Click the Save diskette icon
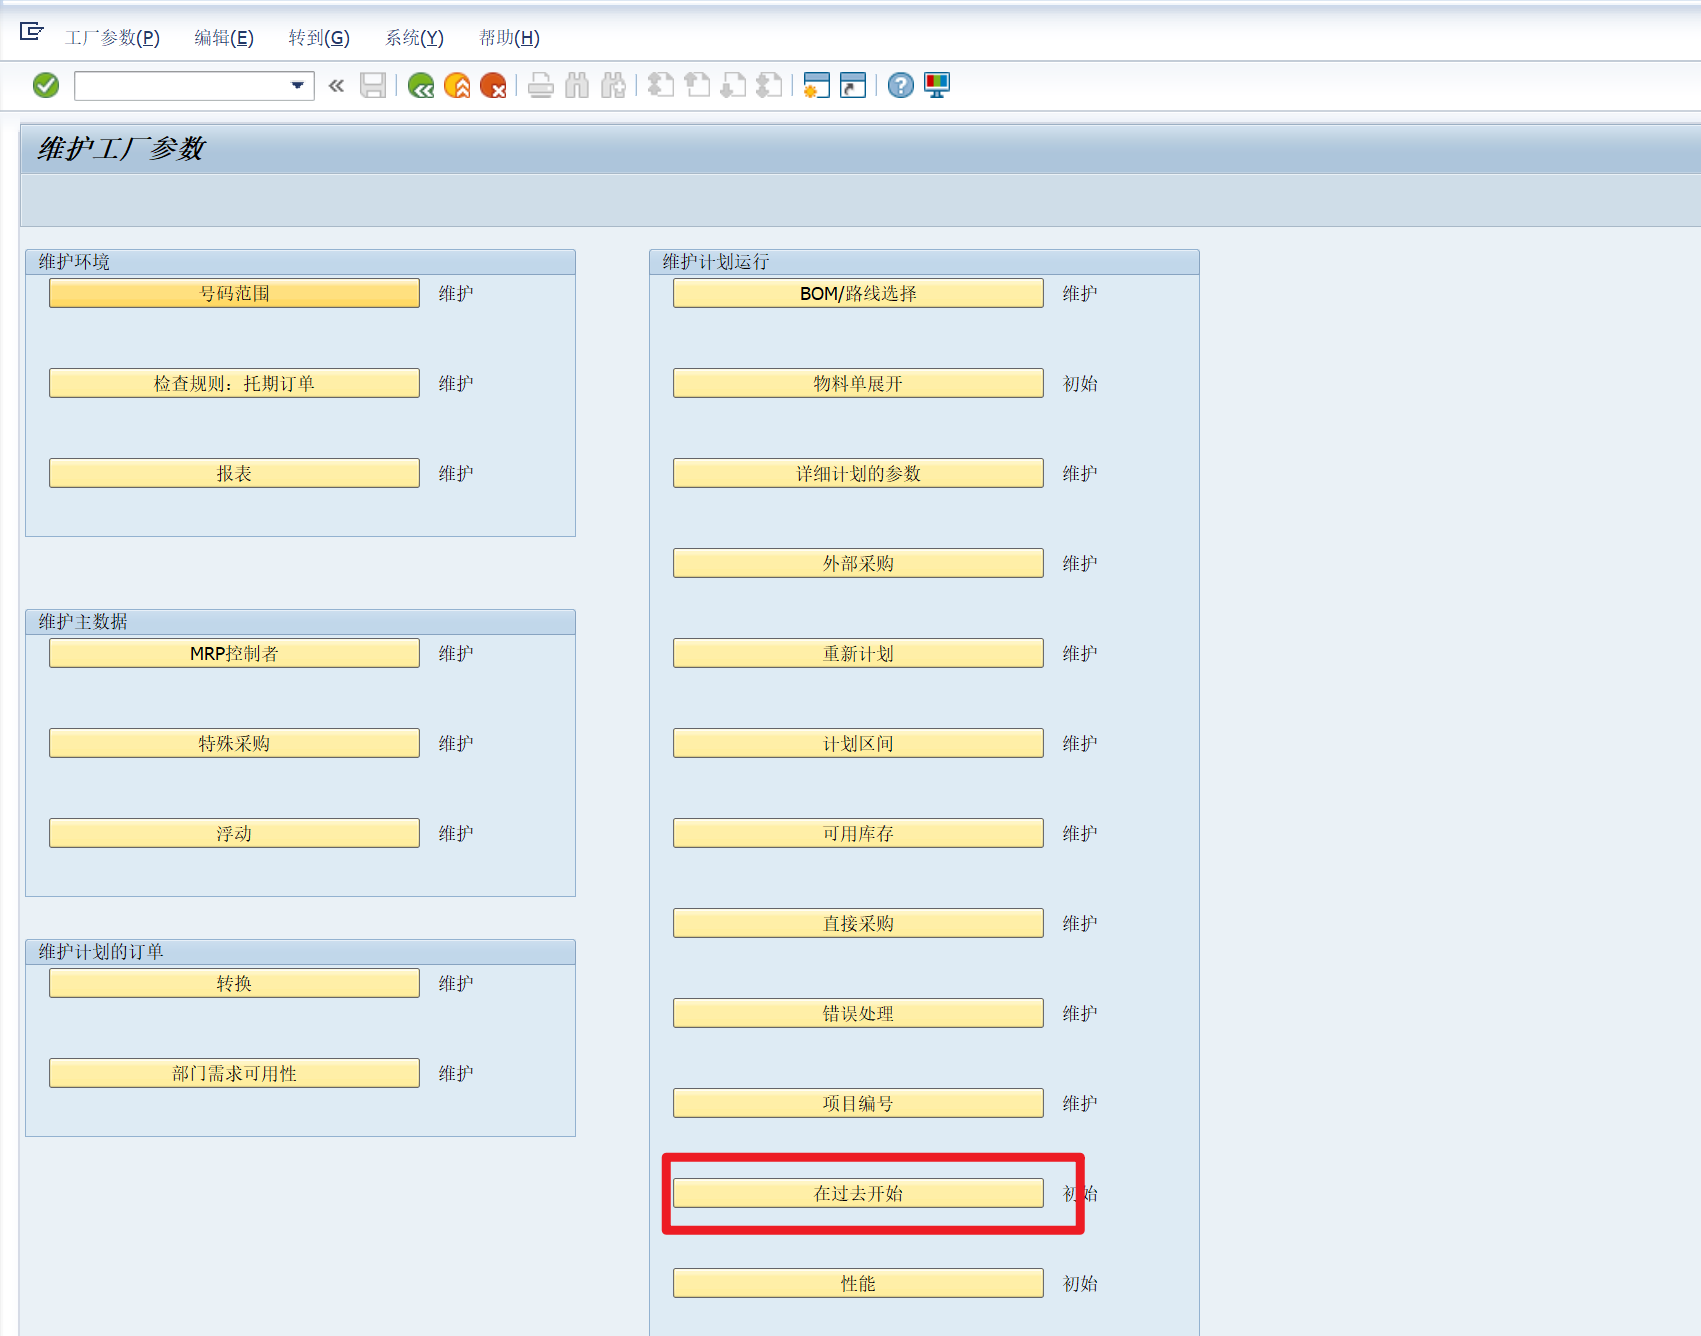 (373, 85)
